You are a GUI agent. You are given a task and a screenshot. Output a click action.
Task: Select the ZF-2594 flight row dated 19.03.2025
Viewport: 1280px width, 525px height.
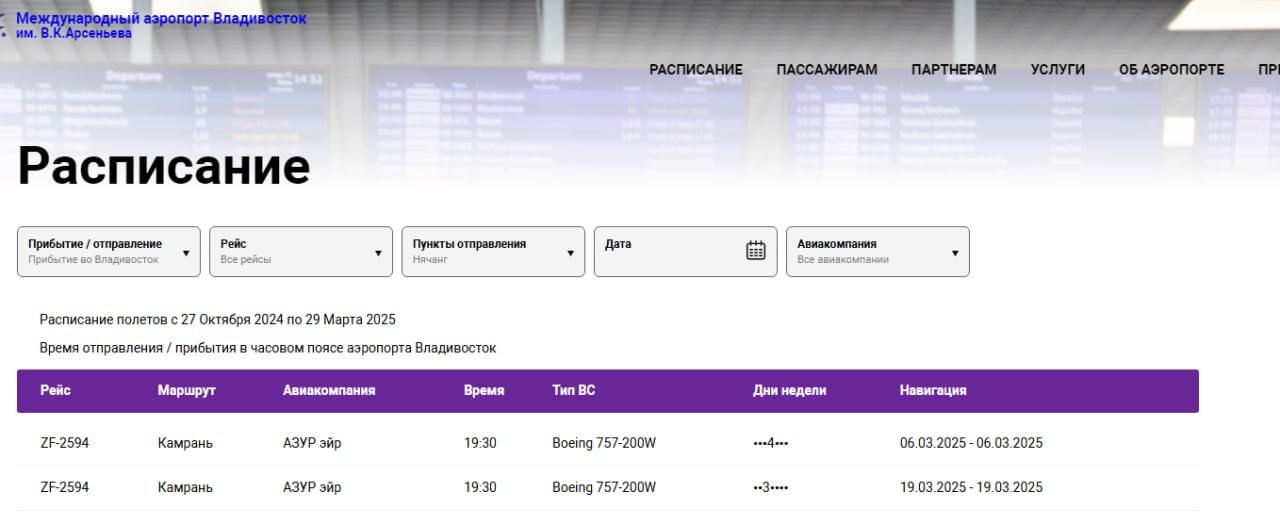[64, 487]
